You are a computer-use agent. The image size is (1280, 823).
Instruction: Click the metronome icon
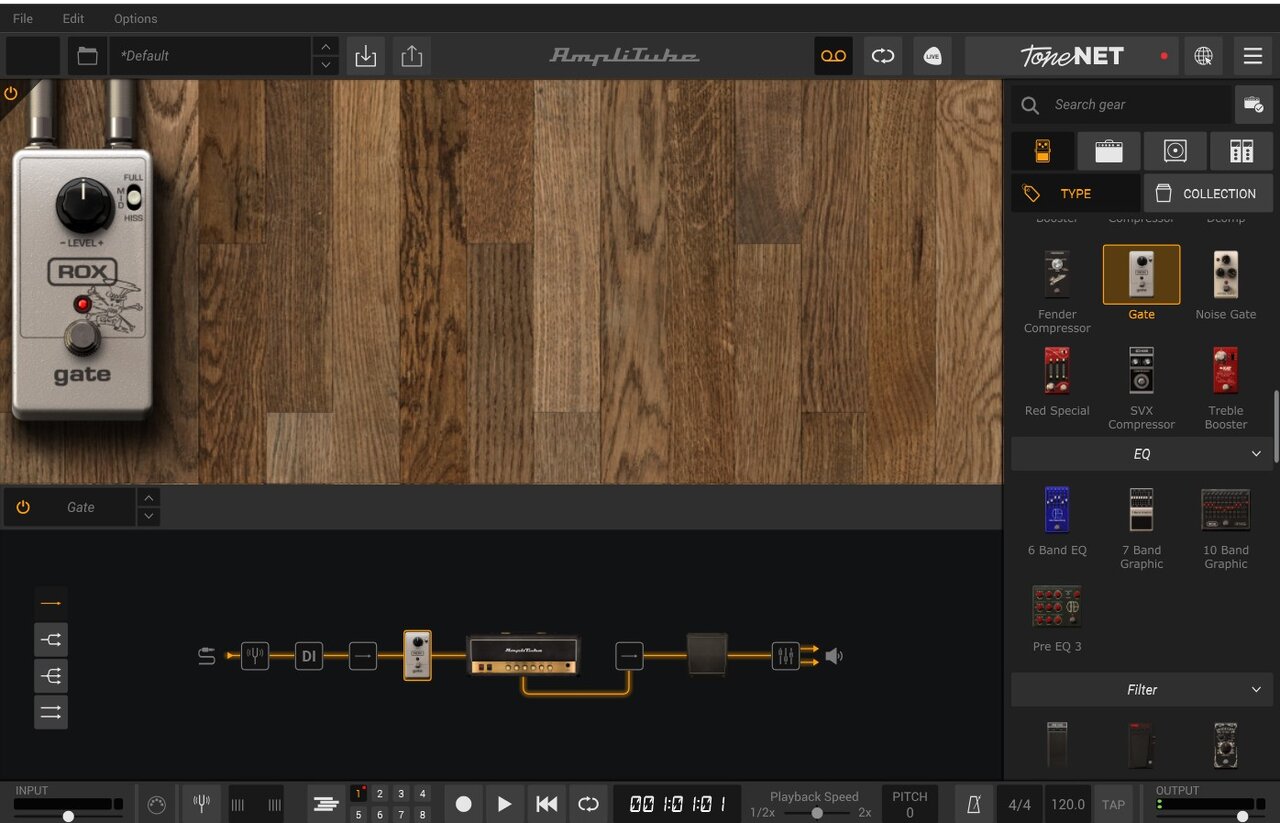(x=973, y=804)
